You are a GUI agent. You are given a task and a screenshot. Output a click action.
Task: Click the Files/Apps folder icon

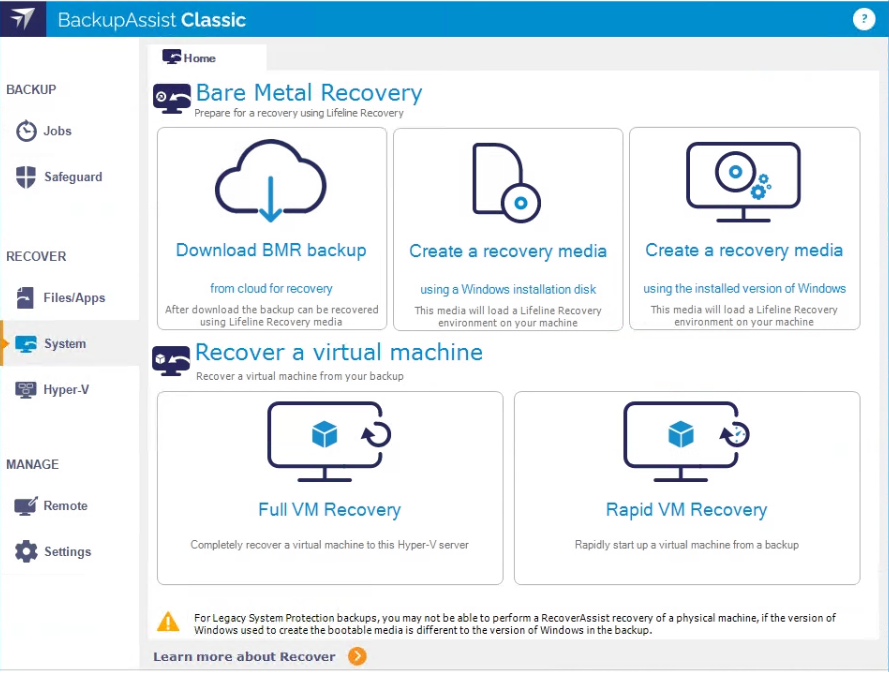click(x=25, y=298)
